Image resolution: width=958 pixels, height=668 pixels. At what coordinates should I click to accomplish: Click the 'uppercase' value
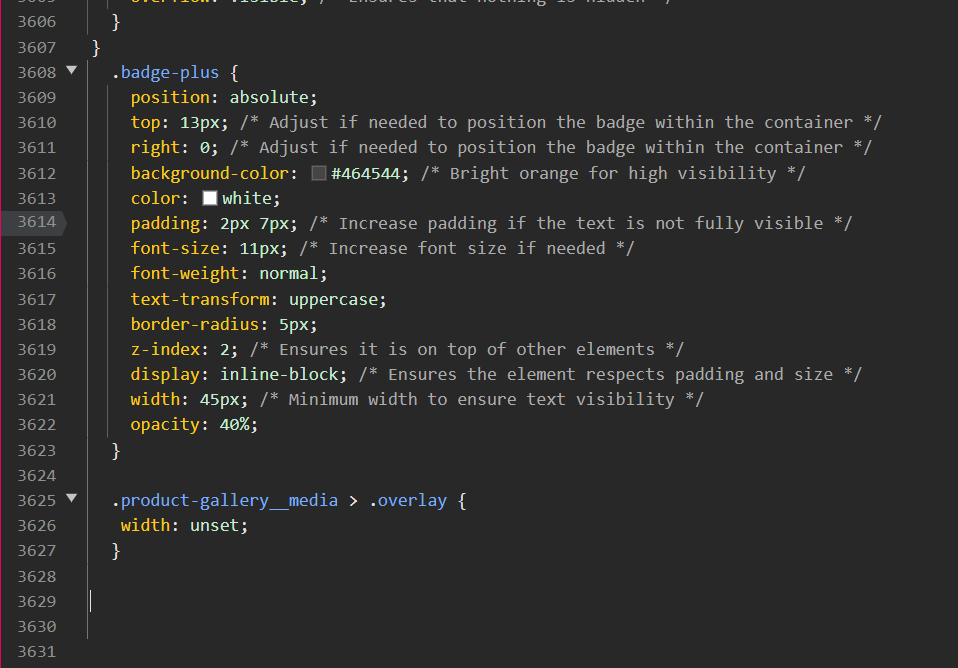[x=334, y=299]
